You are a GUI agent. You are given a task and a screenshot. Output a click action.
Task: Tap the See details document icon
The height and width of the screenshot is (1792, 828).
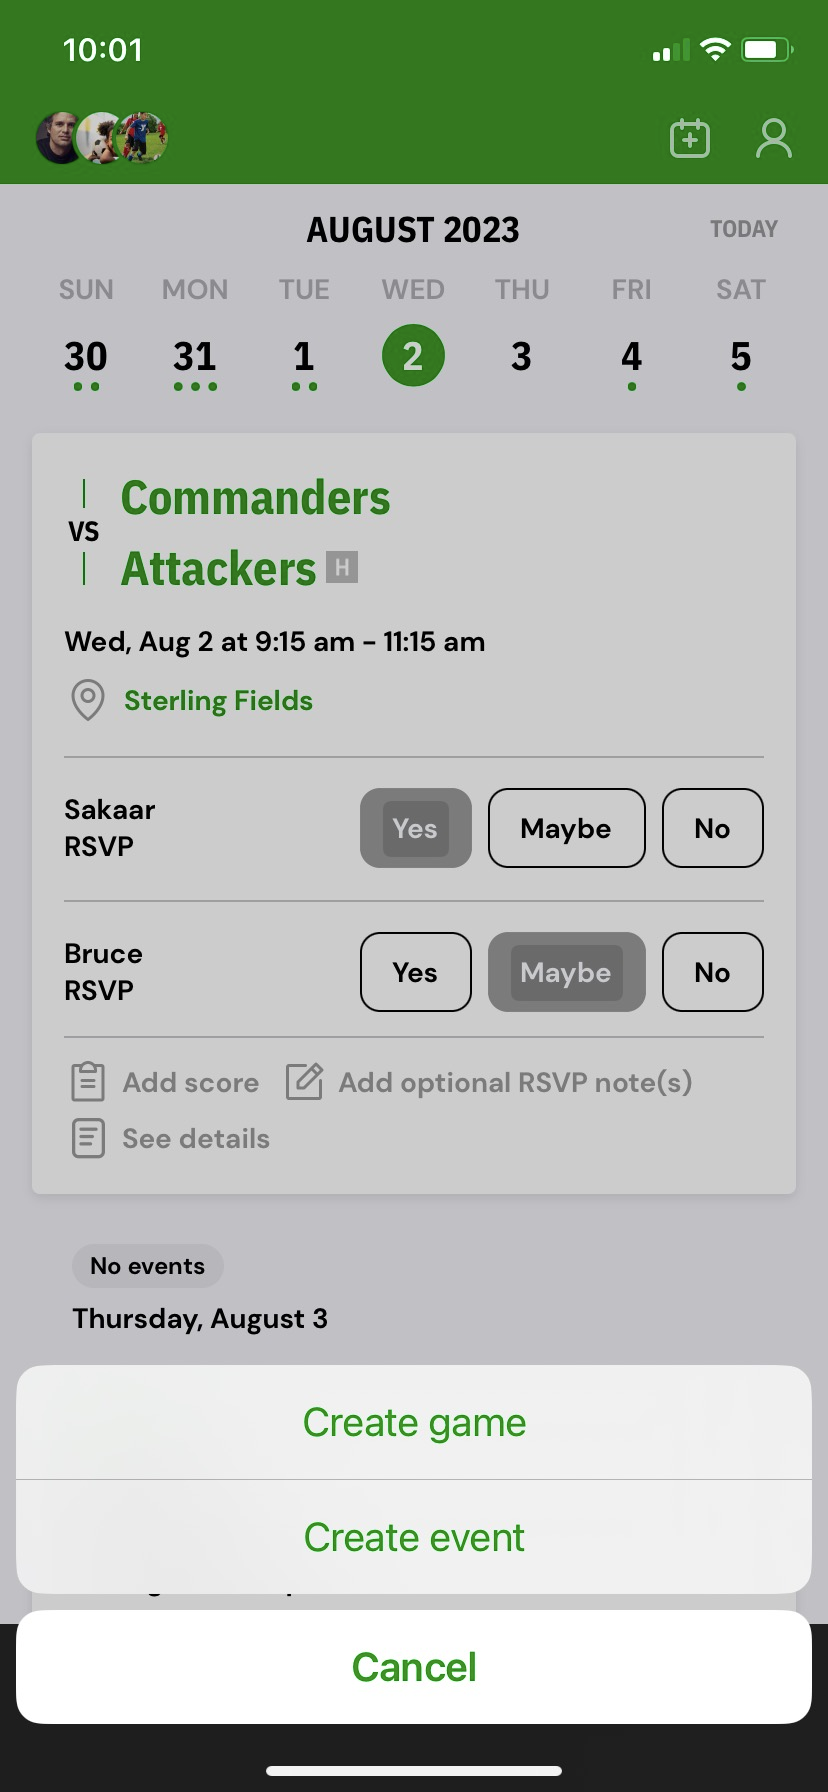pyautogui.click(x=88, y=1138)
